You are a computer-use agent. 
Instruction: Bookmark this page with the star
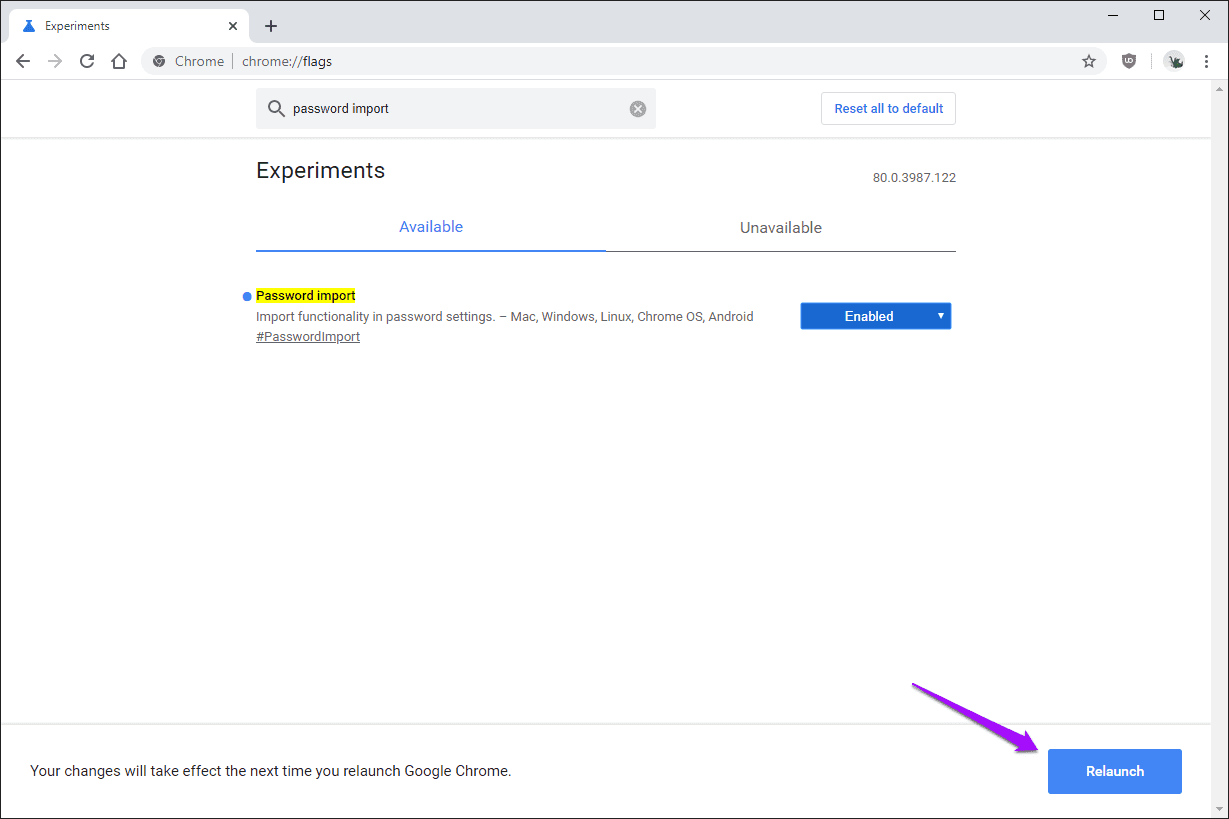pyautogui.click(x=1089, y=61)
